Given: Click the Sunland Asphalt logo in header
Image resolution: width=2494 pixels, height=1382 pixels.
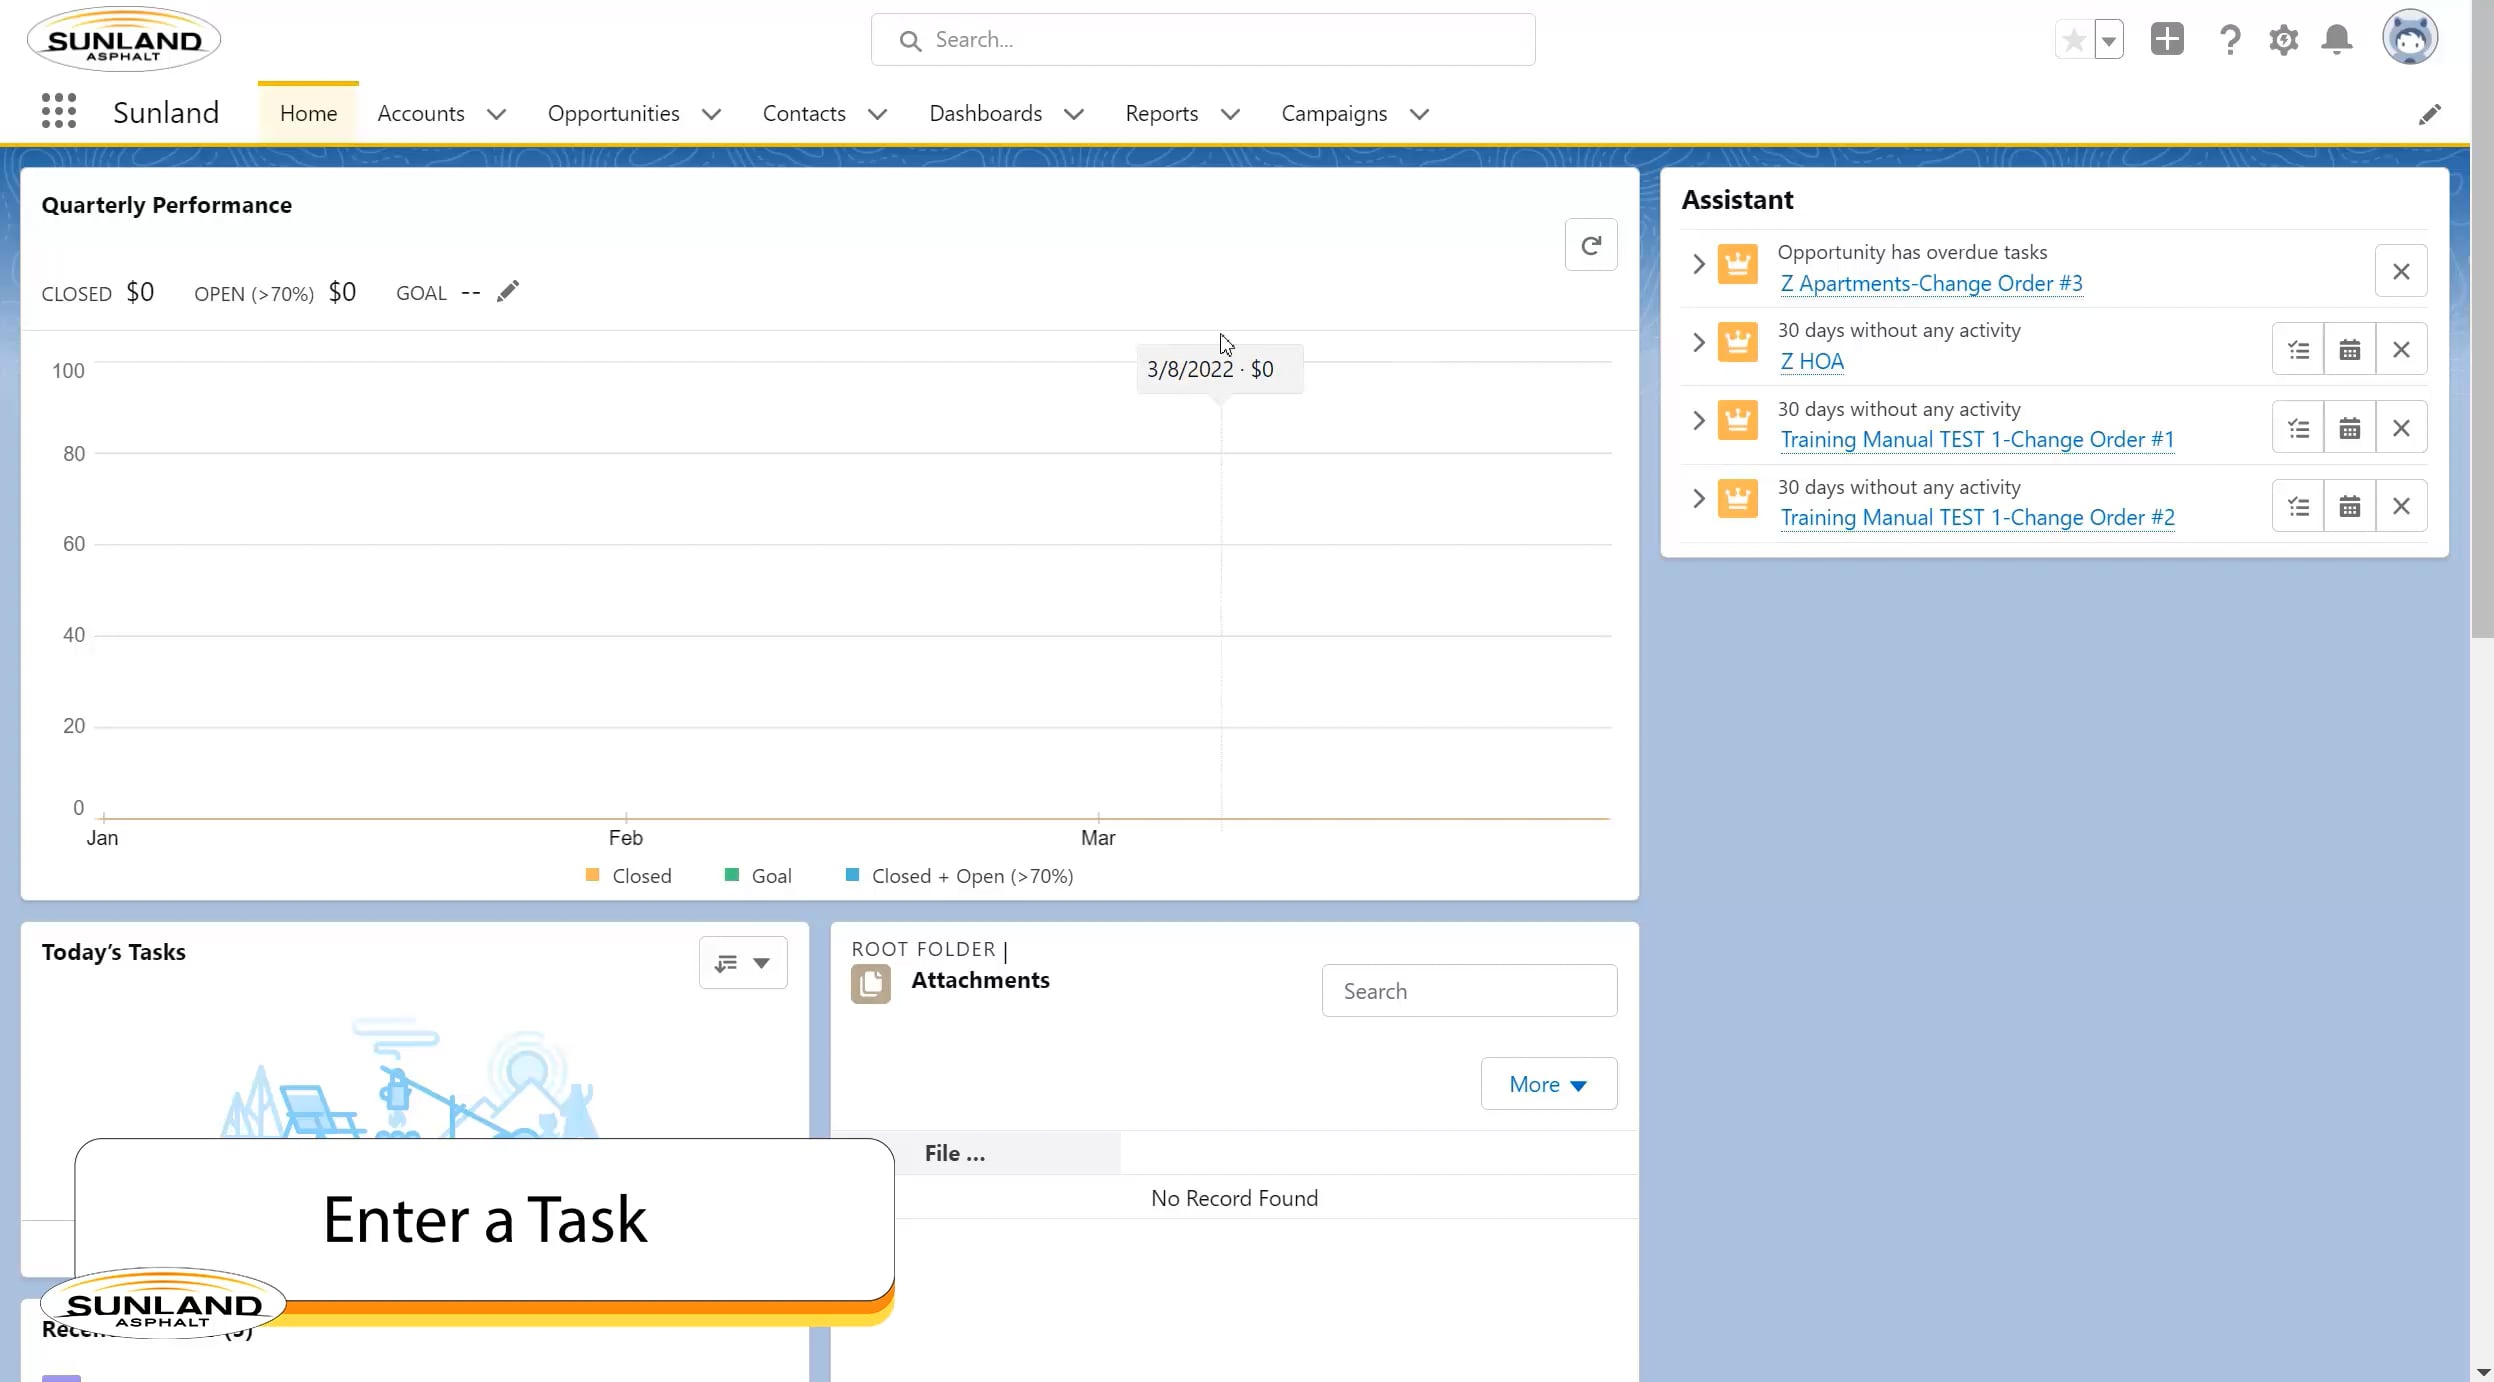Looking at the screenshot, I should tap(124, 40).
